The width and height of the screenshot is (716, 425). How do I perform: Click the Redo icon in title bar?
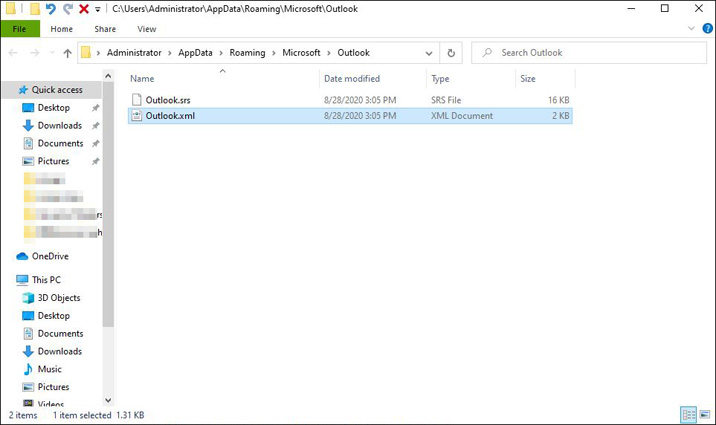[x=68, y=9]
